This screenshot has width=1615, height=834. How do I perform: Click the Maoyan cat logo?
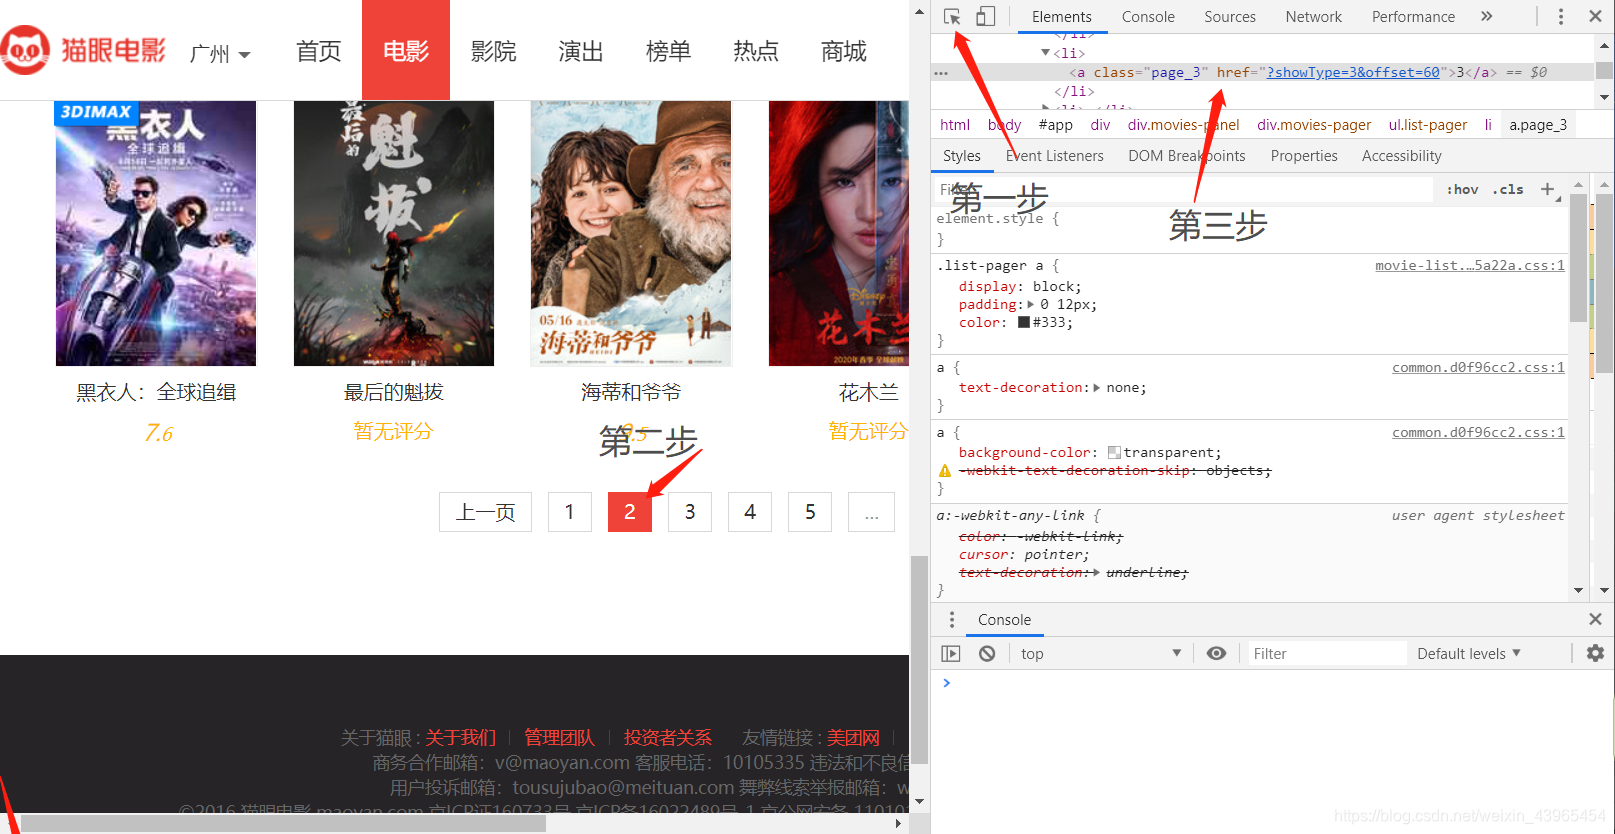25,50
